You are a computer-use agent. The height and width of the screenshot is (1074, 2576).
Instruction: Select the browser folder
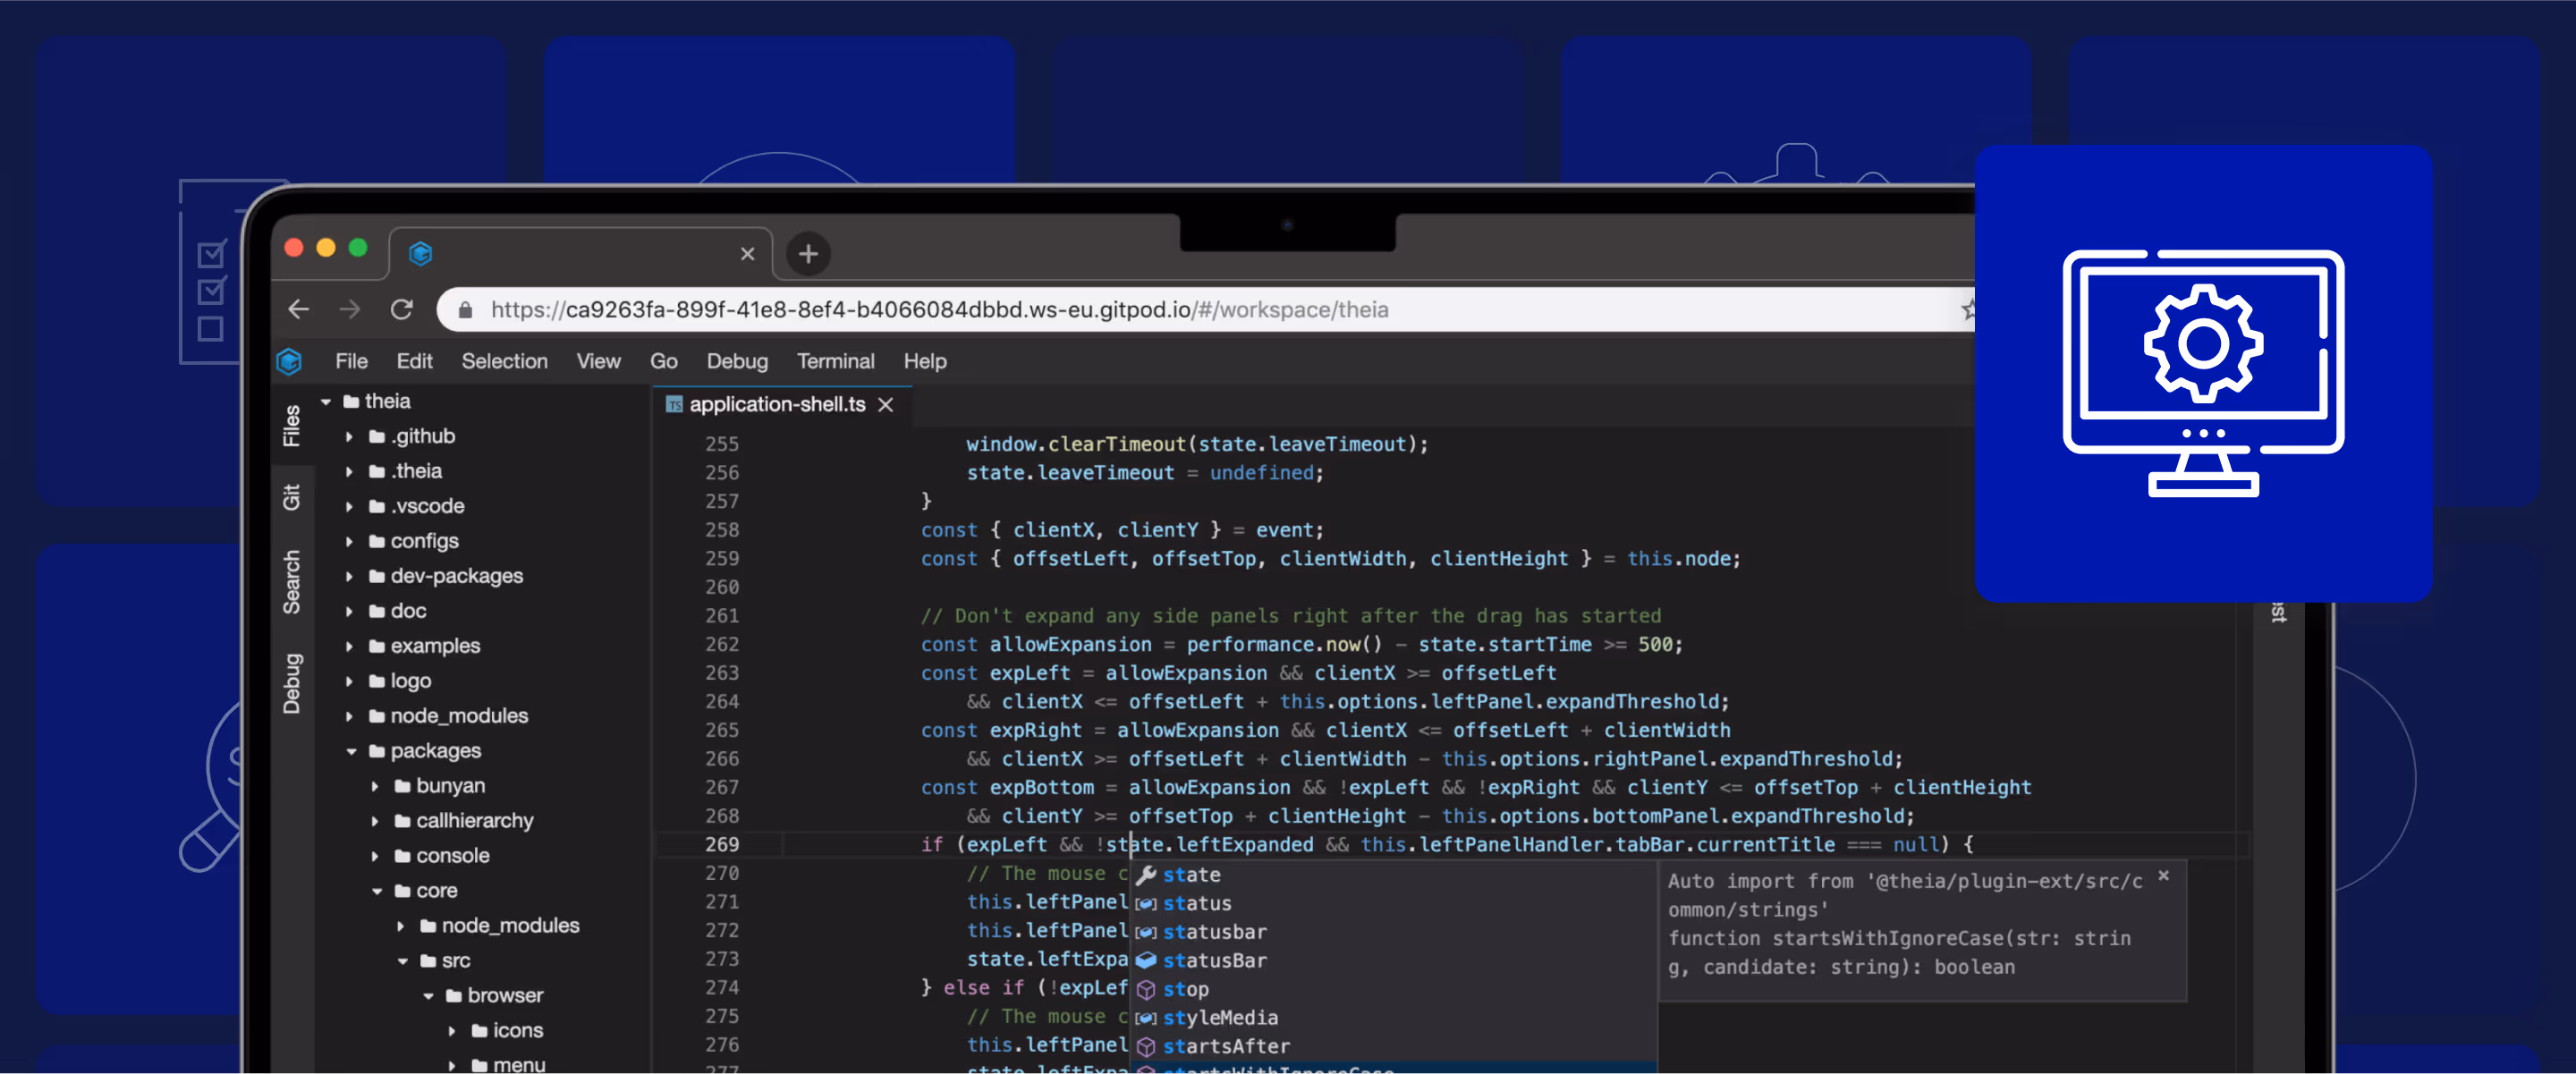coord(505,996)
